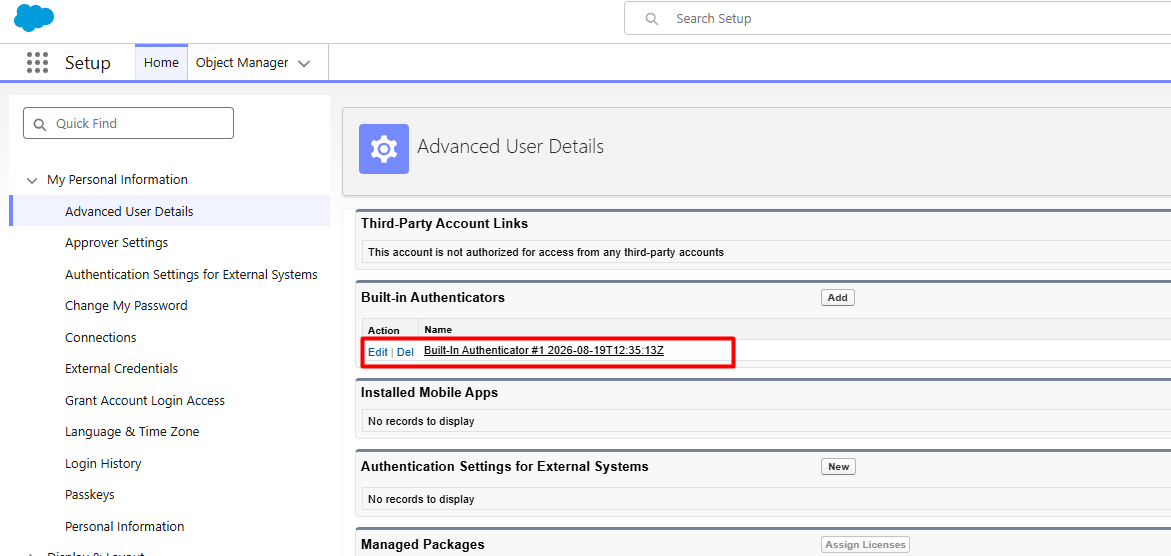Focus the Search Setup field
Viewport: 1171px width, 556px height.
click(x=898, y=19)
